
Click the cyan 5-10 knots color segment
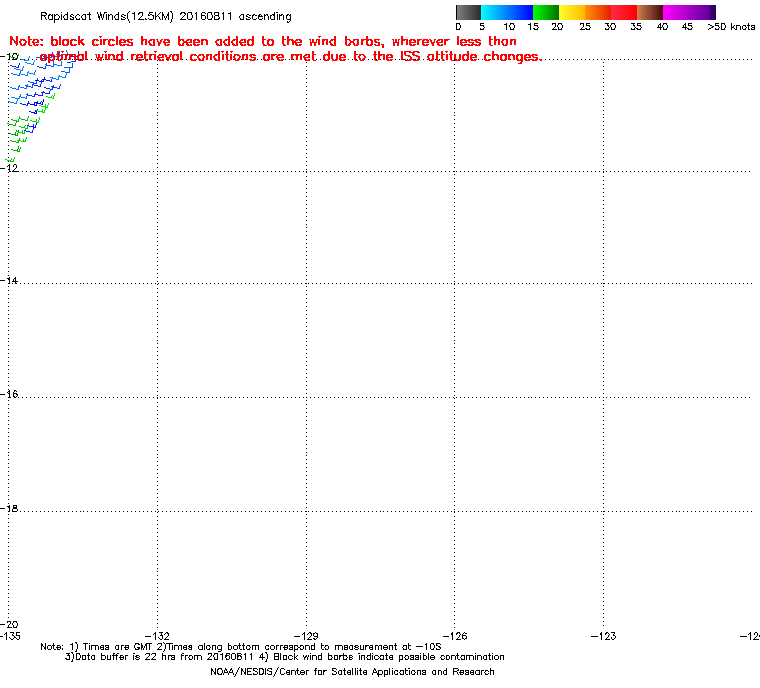coord(494,12)
